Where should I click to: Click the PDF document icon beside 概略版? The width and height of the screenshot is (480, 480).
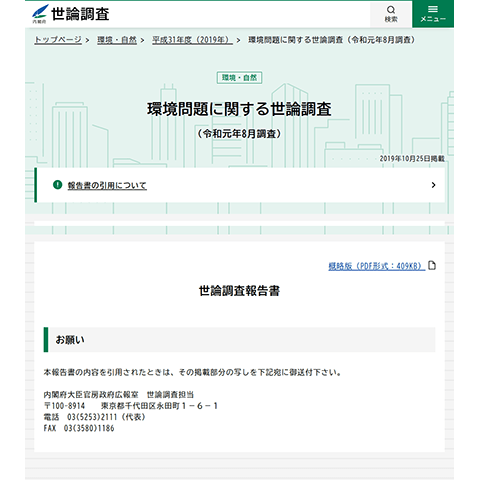432,266
